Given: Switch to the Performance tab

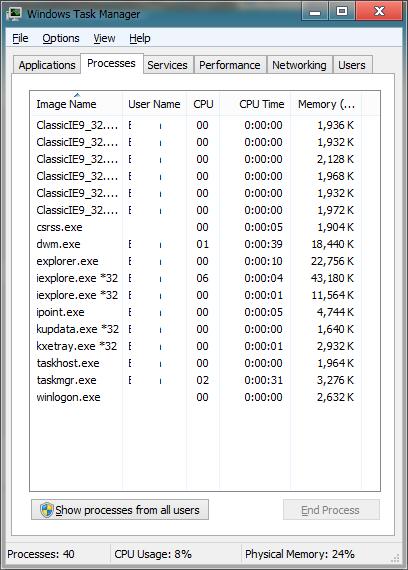Looking at the screenshot, I should click(x=230, y=65).
